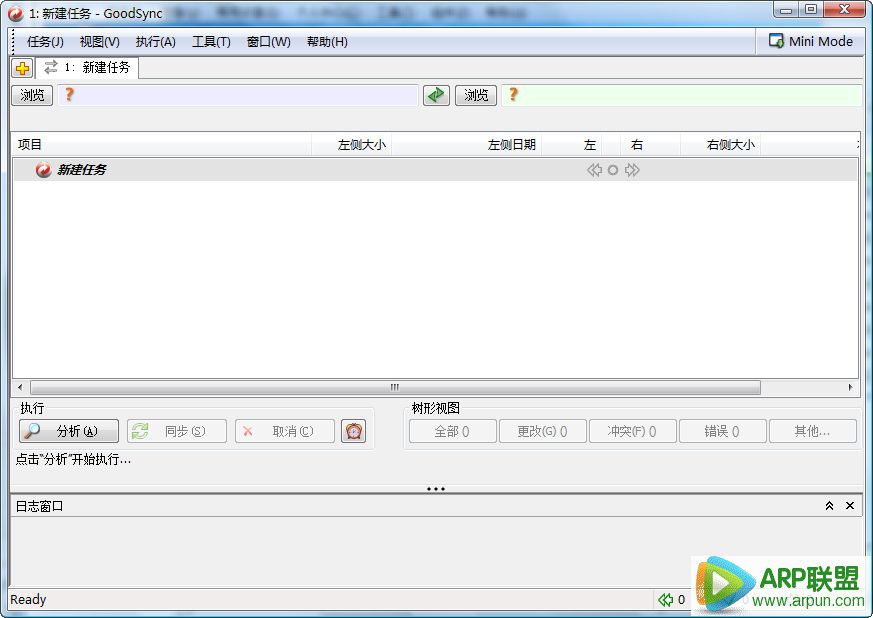
Task: Click the 冲突(F) 0 filter button
Action: 632,430
